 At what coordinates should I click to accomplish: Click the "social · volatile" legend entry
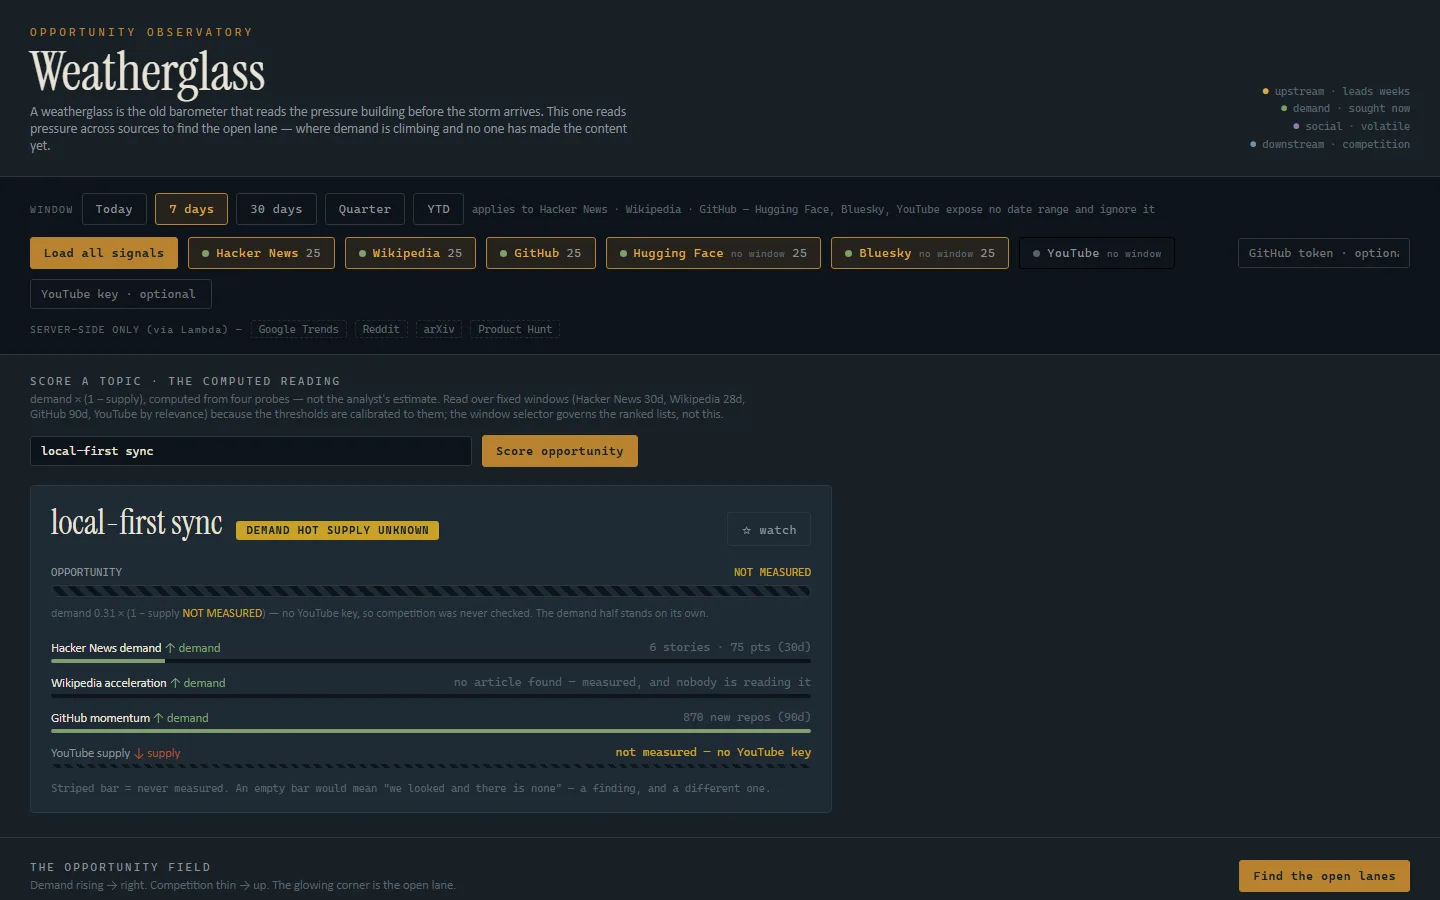pyautogui.click(x=1351, y=126)
